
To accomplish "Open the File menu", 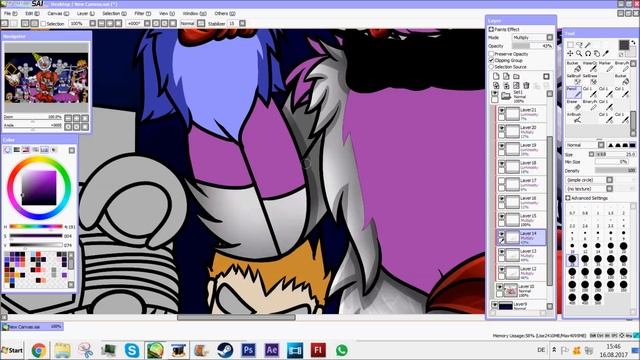I will [x=11, y=13].
